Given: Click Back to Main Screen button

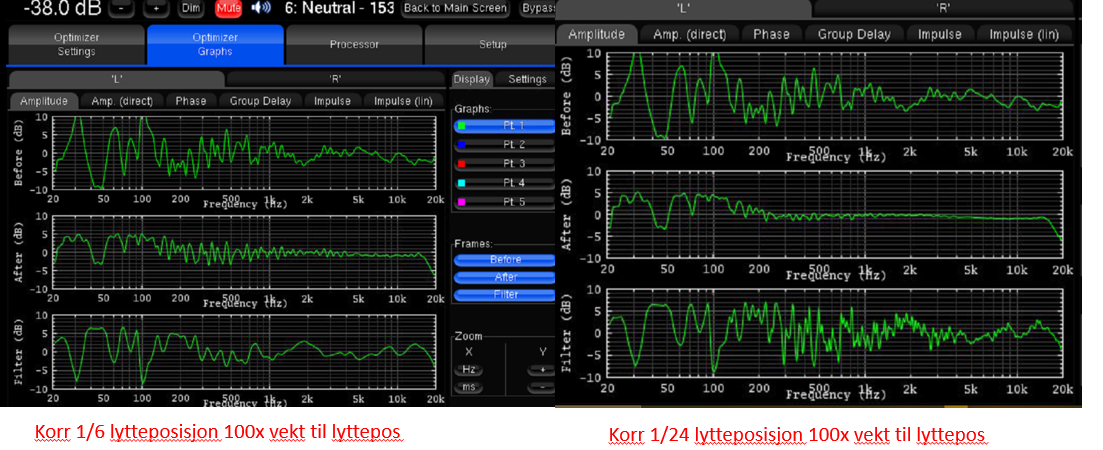Looking at the screenshot, I should [x=456, y=8].
